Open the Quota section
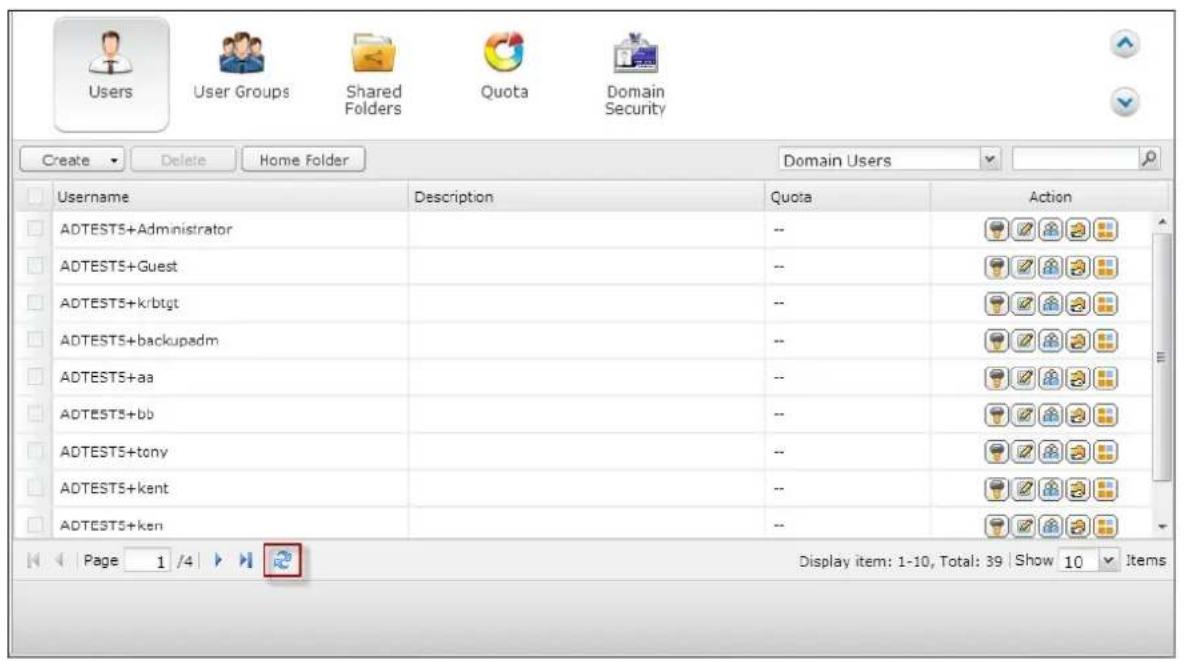Image resolution: width=1184 pixels, height=662 pixels. click(504, 66)
